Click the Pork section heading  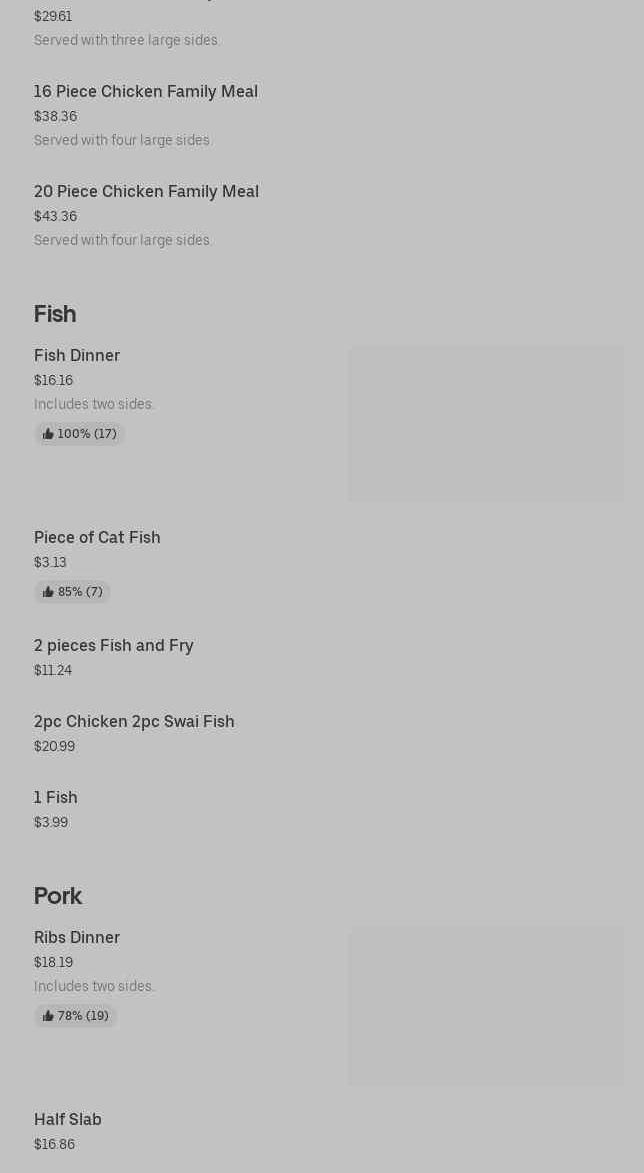[58, 896]
